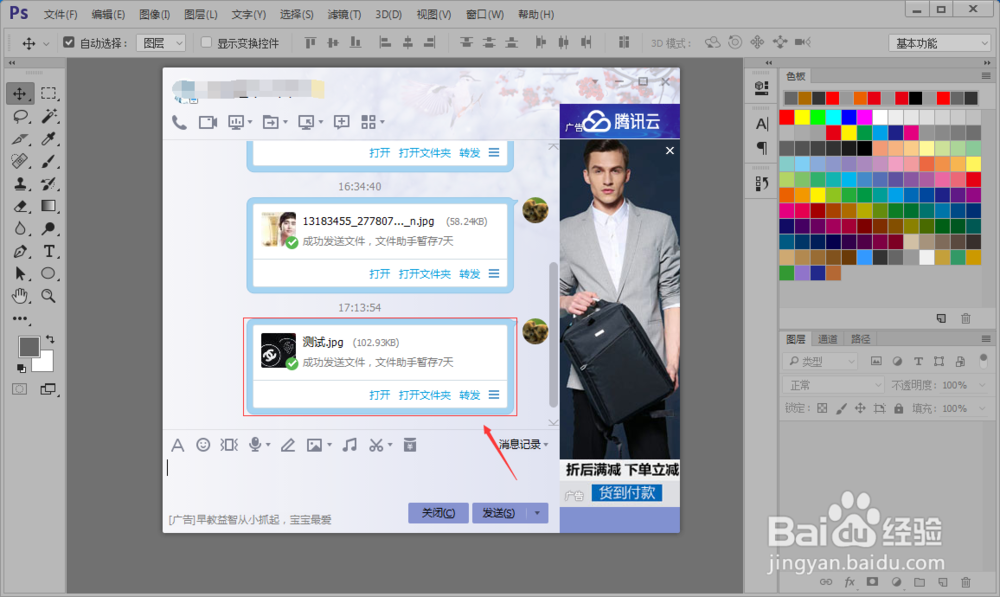Toggle layer filter on/off switch

pyautogui.click(x=983, y=361)
